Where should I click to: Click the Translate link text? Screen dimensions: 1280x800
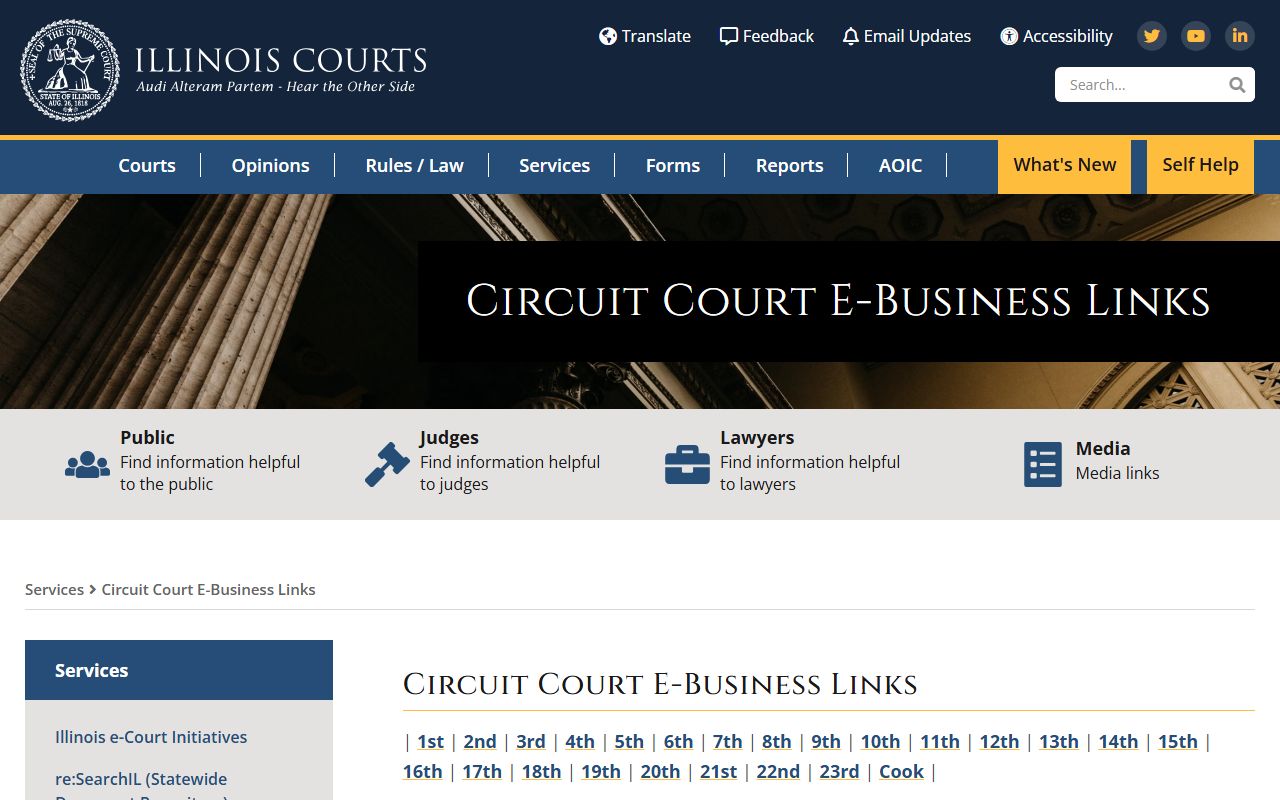click(x=656, y=36)
